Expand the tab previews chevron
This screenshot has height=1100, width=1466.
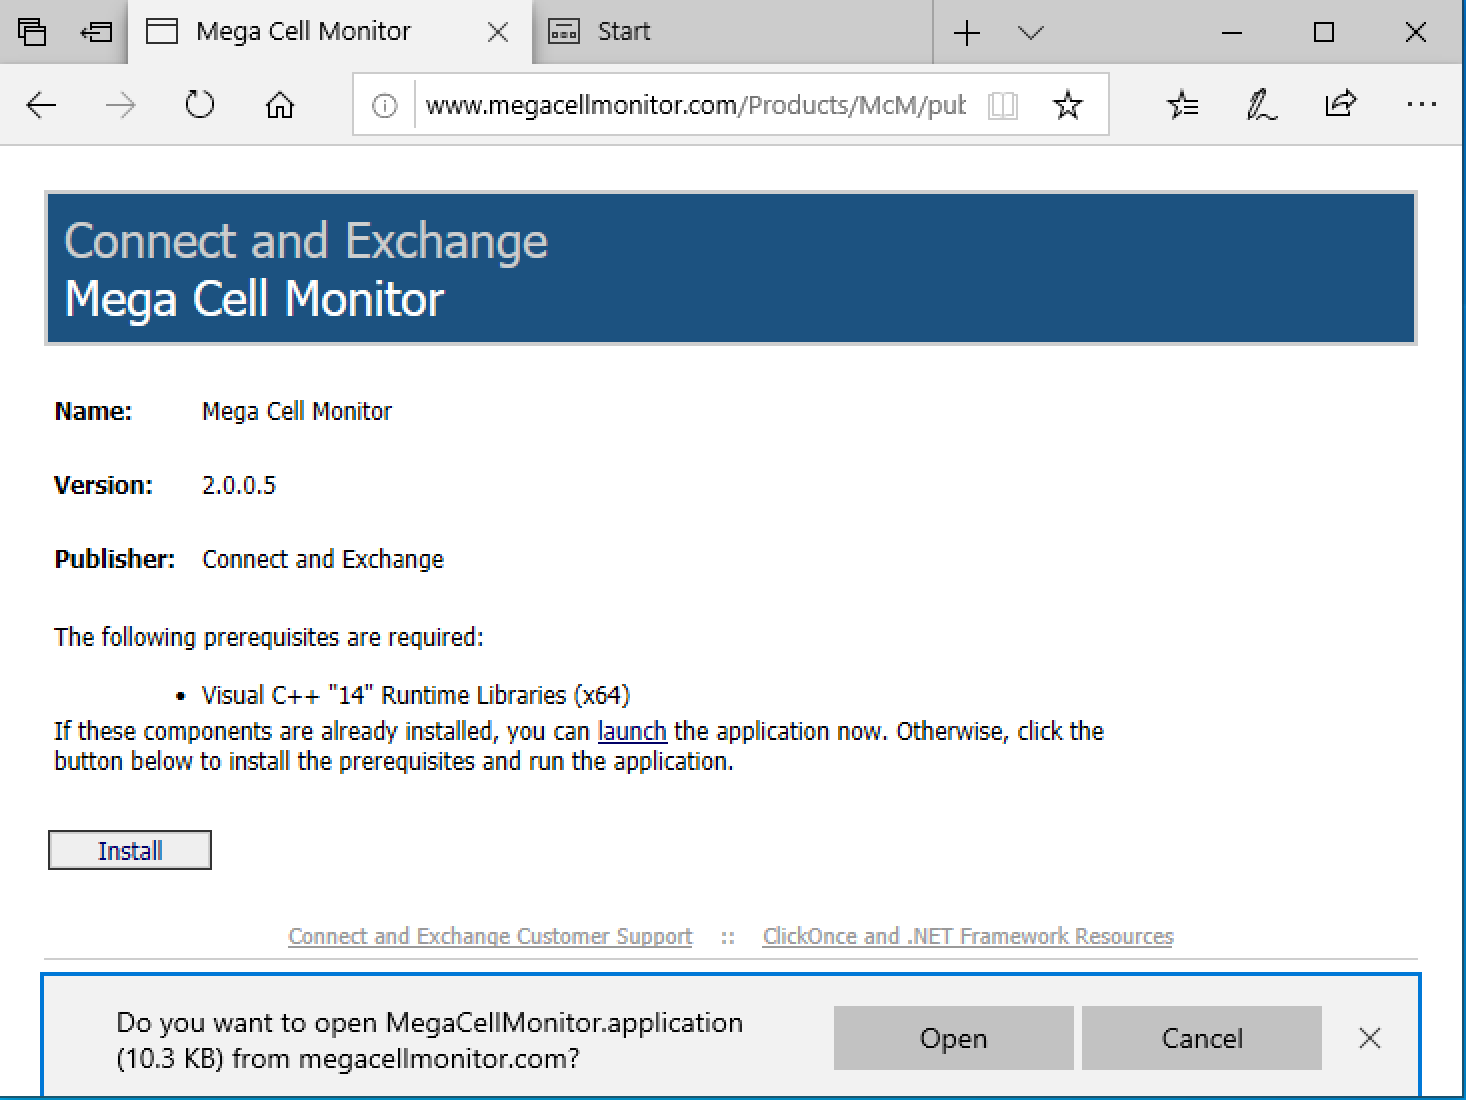[x=1031, y=33]
